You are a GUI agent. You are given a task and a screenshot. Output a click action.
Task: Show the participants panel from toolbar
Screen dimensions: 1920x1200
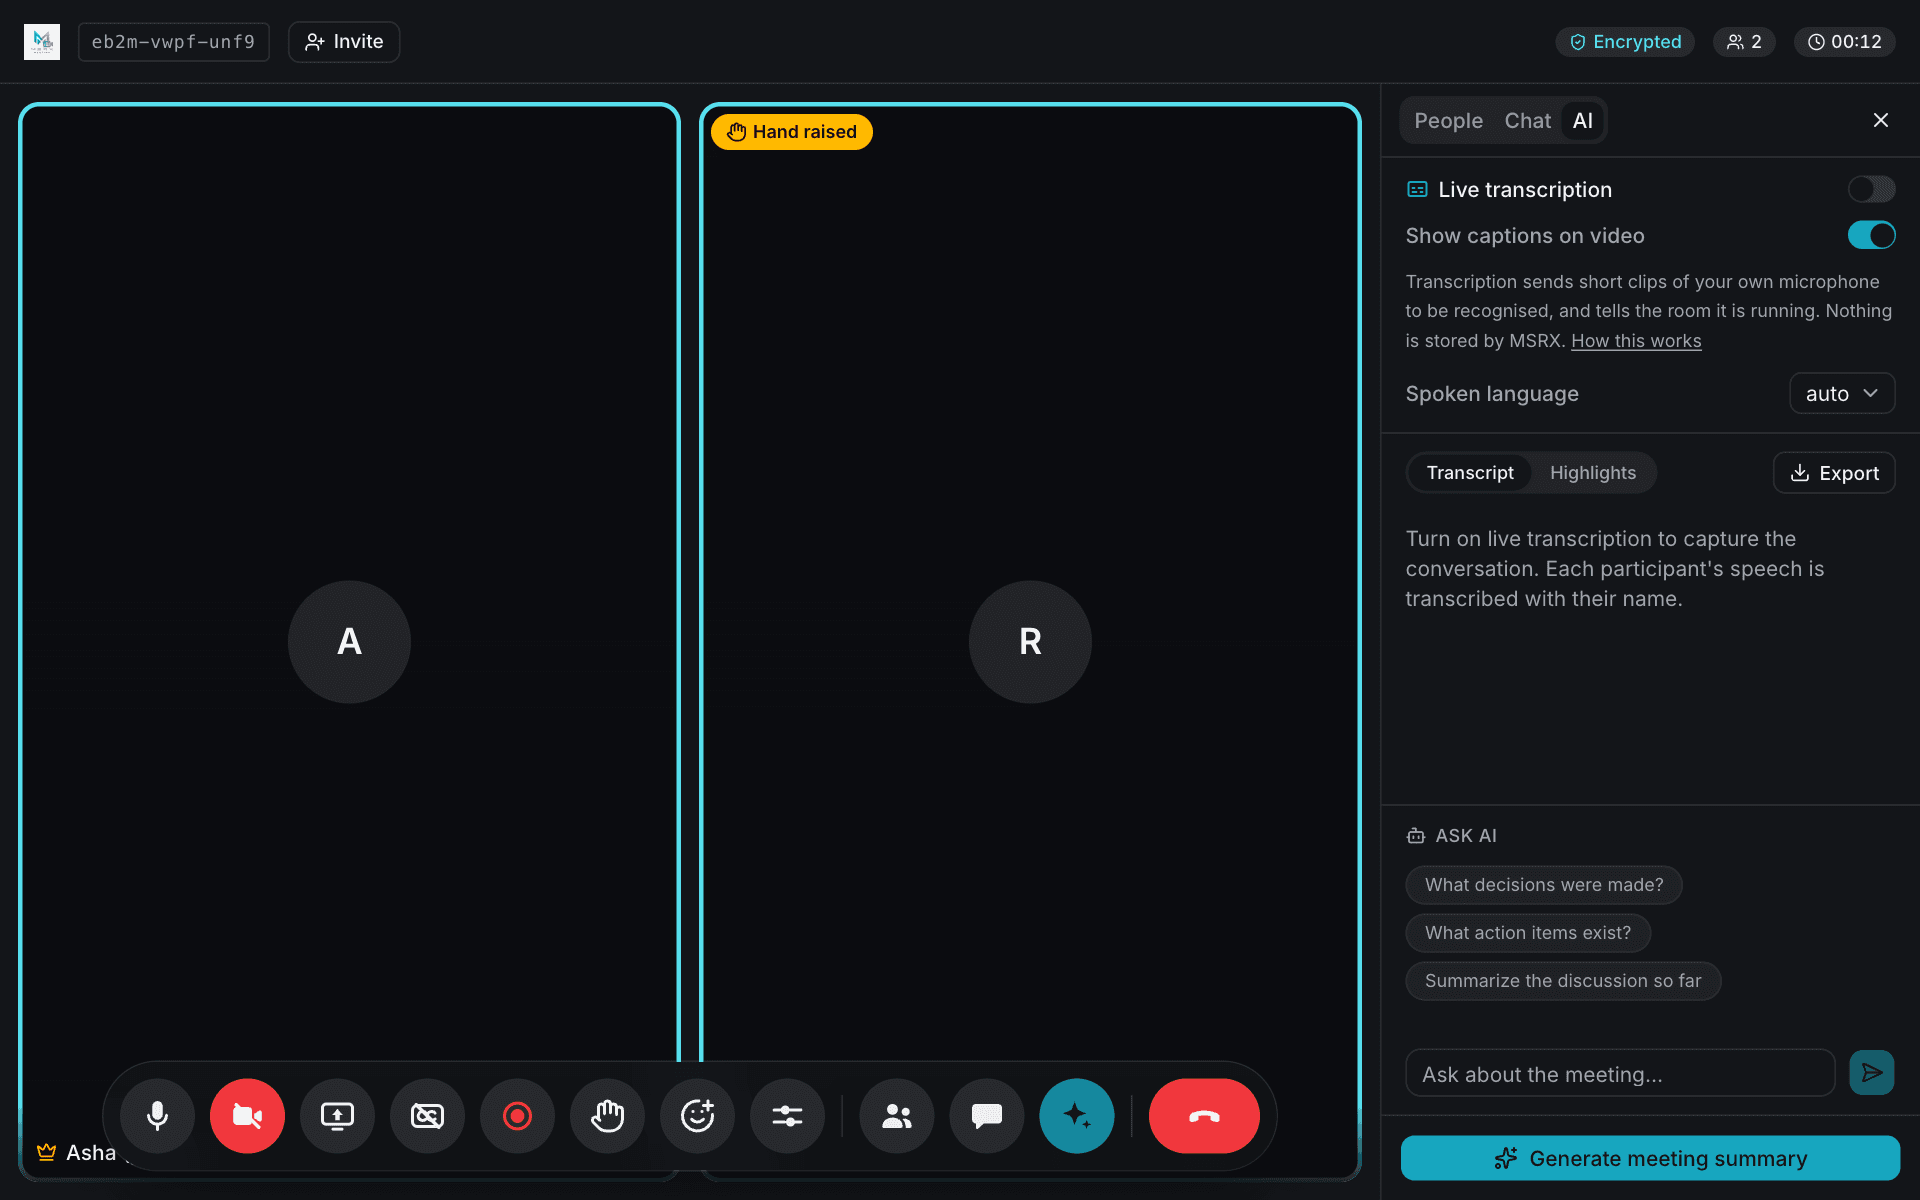(897, 1116)
